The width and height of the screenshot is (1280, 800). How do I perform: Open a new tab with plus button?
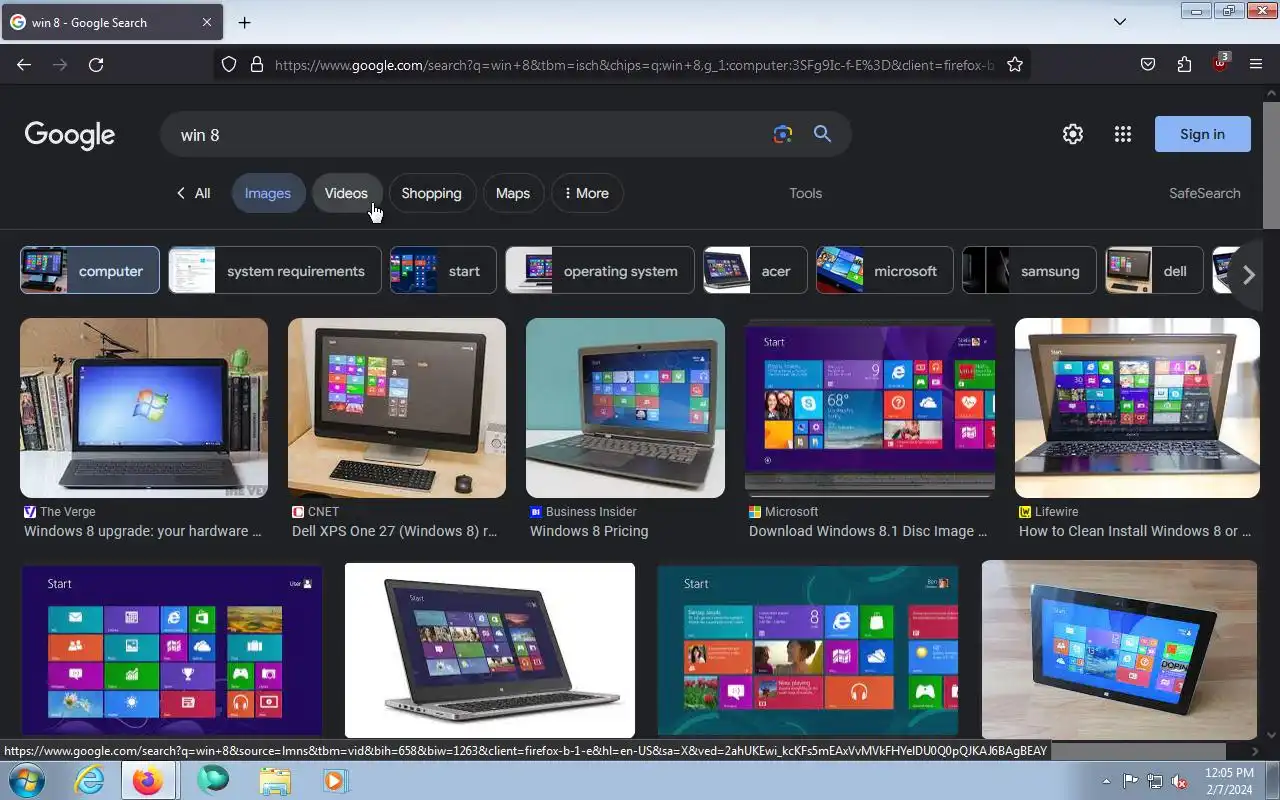244,22
